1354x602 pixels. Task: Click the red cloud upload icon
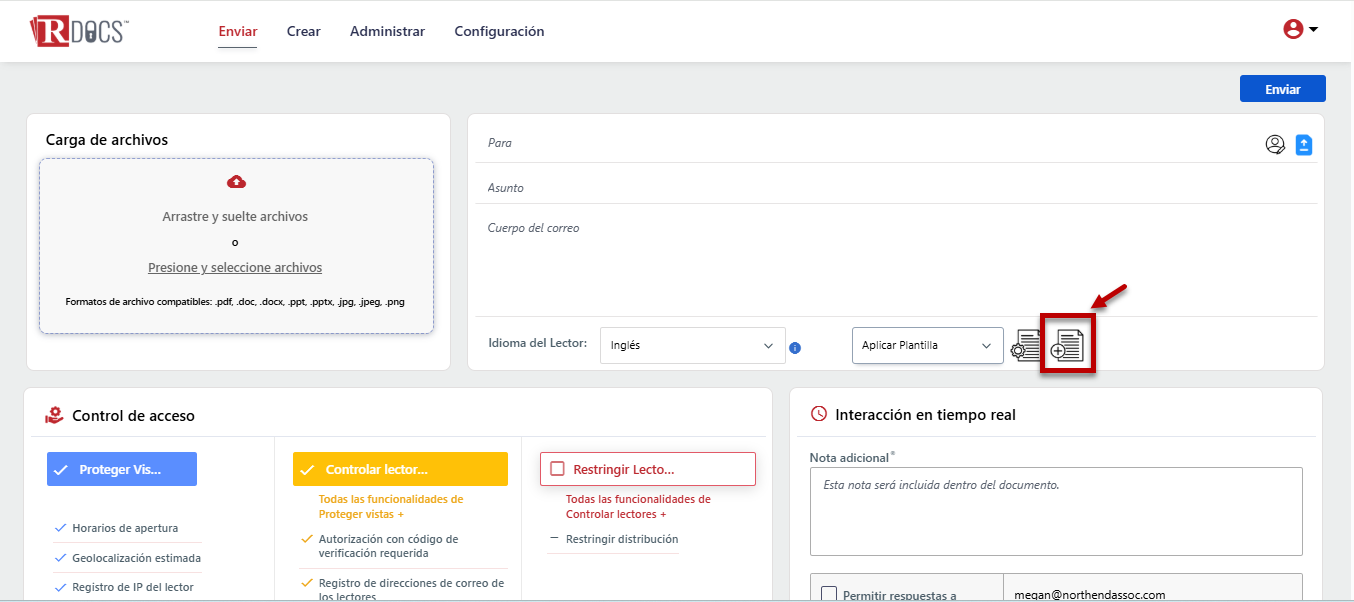[x=236, y=182]
